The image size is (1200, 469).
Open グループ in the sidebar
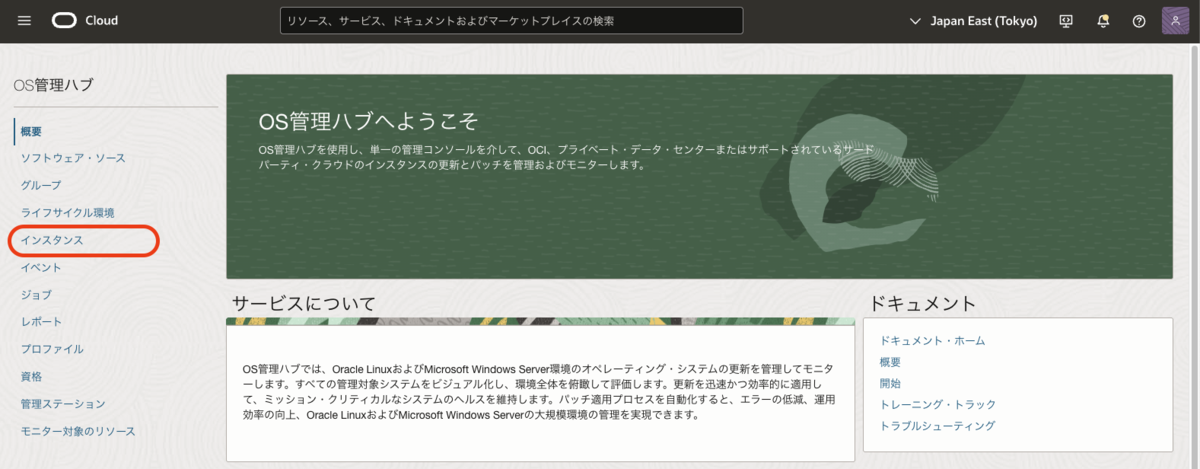point(41,185)
